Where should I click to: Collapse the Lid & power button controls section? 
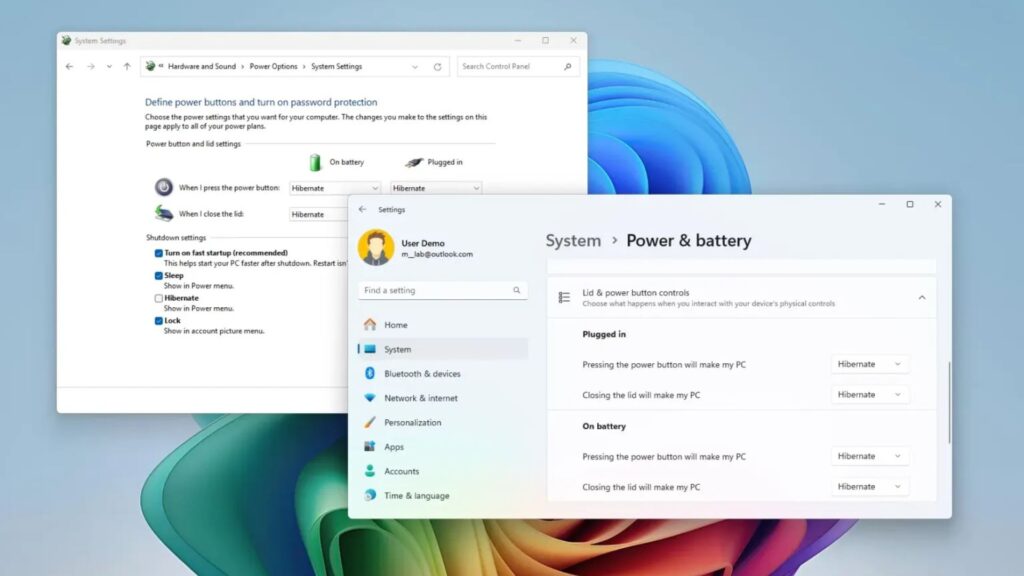[921, 297]
